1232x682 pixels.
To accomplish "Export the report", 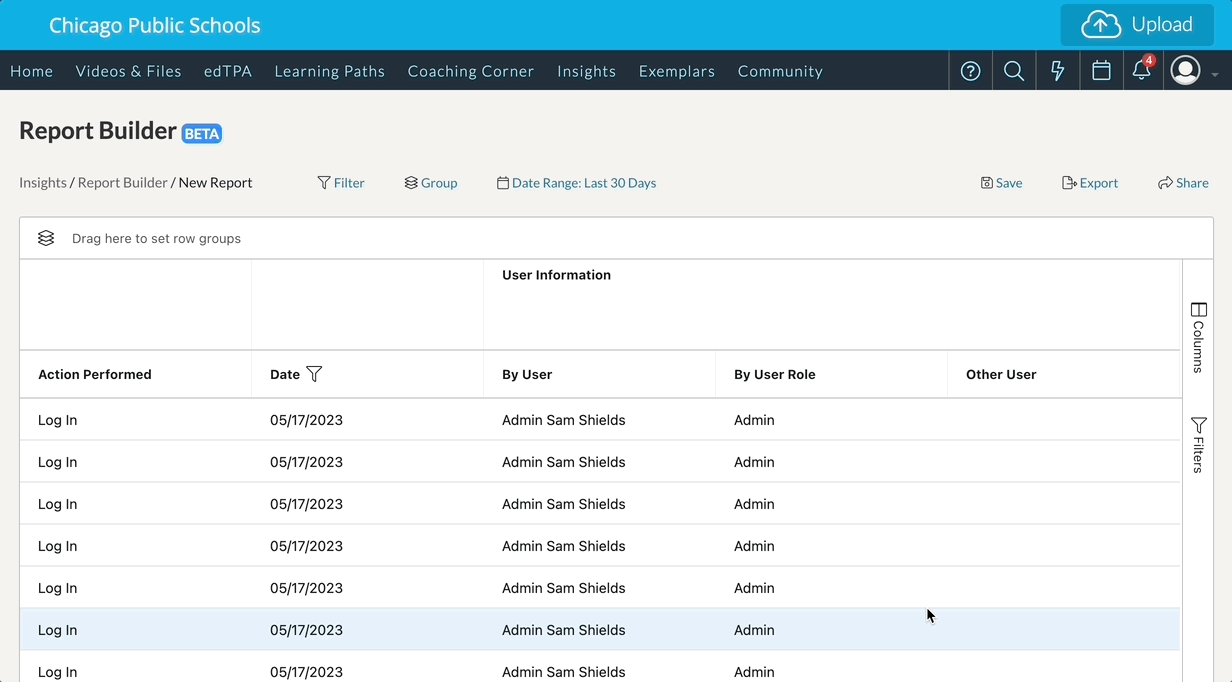I will click(x=1090, y=183).
